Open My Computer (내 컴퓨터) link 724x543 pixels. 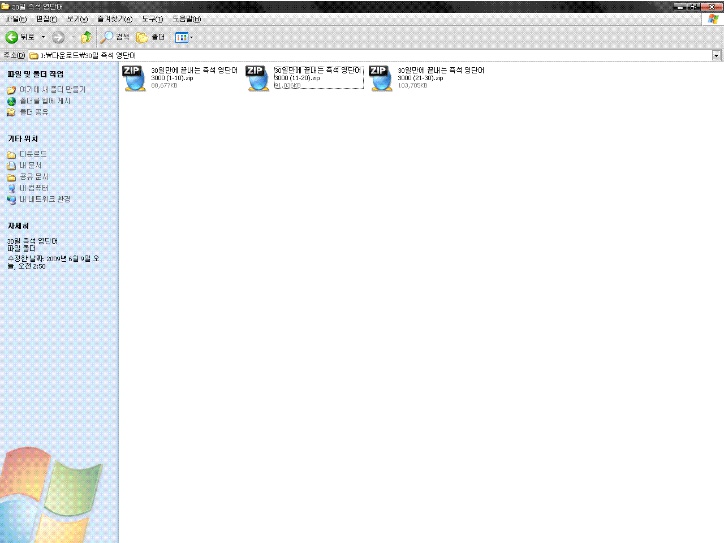[34, 188]
